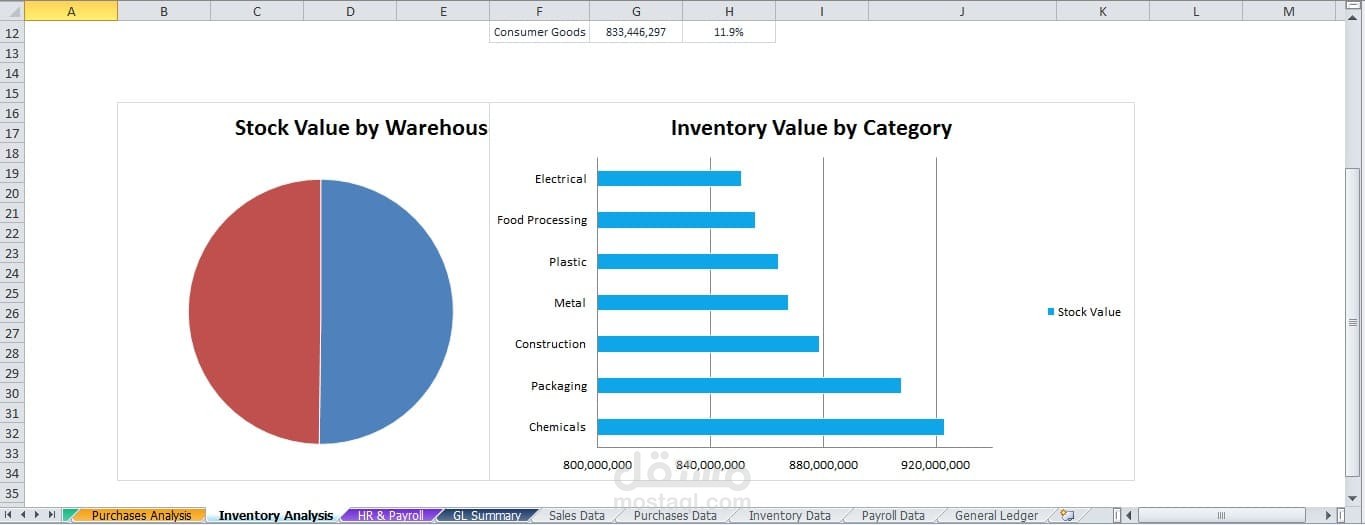
Task: Click the previous sheet navigation arrow
Action: pos(24,515)
